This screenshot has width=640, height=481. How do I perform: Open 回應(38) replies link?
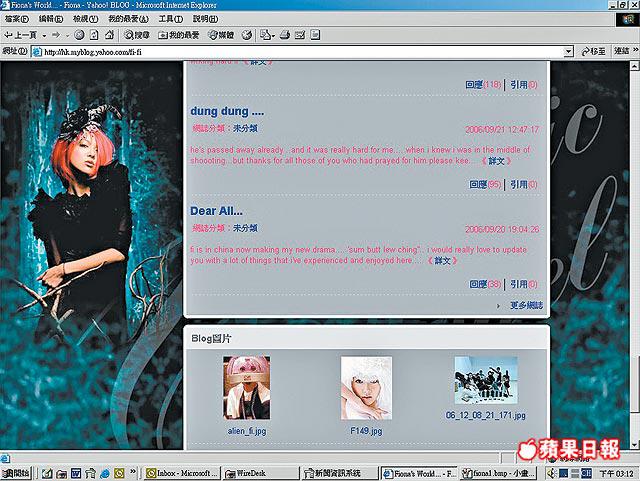[485, 284]
